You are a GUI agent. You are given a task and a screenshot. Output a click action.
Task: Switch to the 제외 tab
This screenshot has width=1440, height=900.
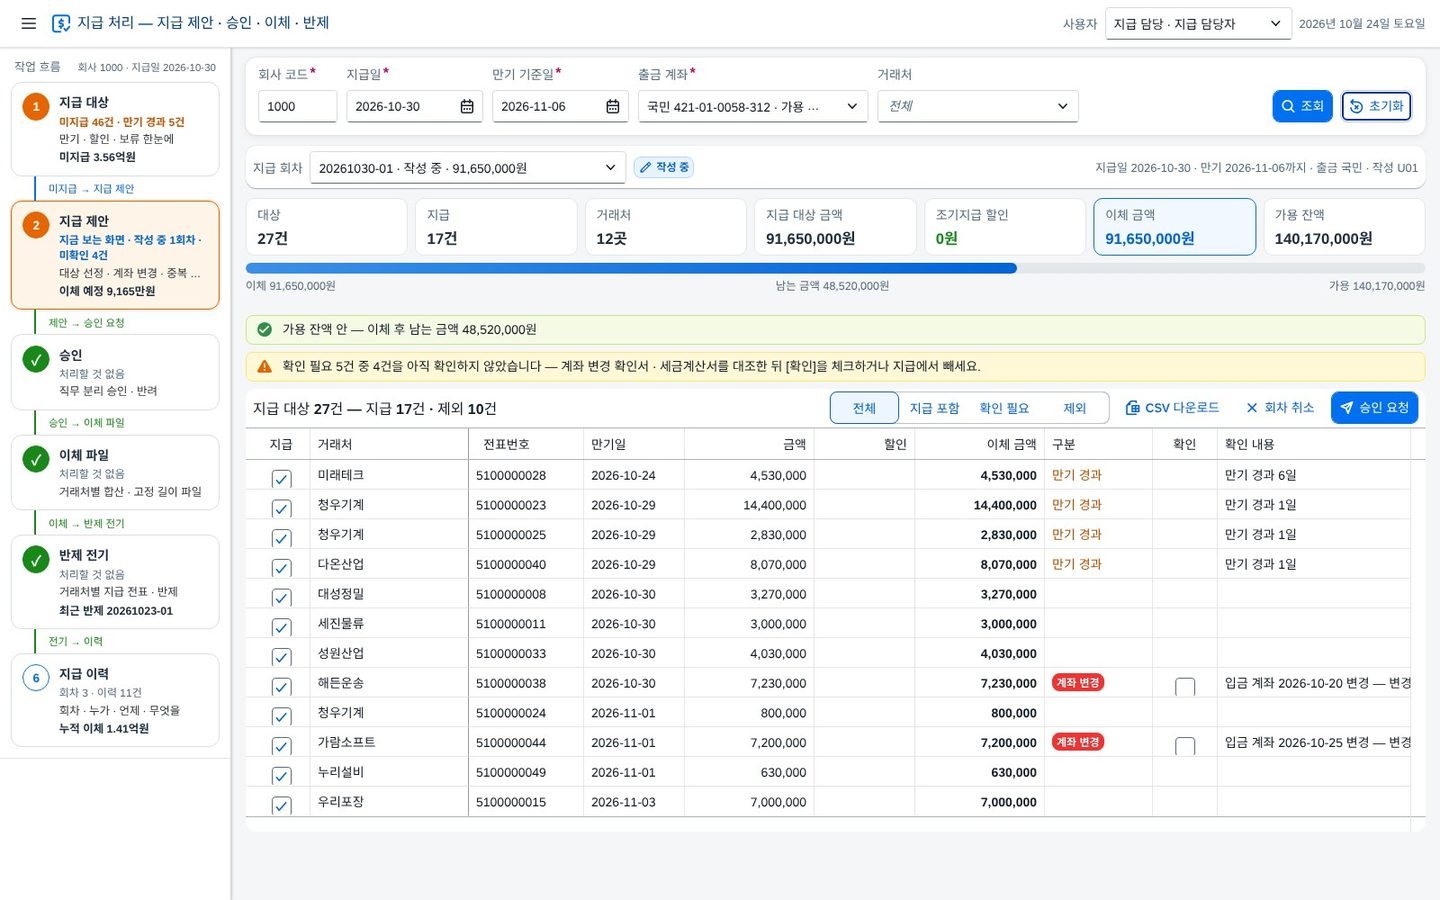coord(1074,408)
